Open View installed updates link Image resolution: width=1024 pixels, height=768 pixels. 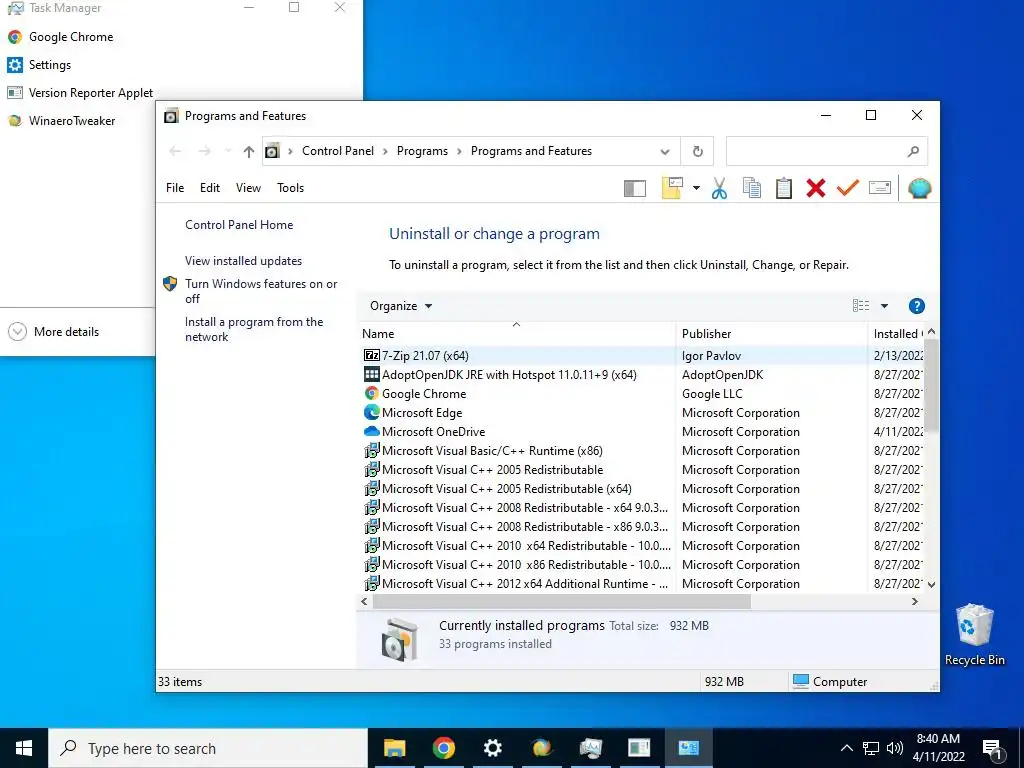pyautogui.click(x=244, y=261)
